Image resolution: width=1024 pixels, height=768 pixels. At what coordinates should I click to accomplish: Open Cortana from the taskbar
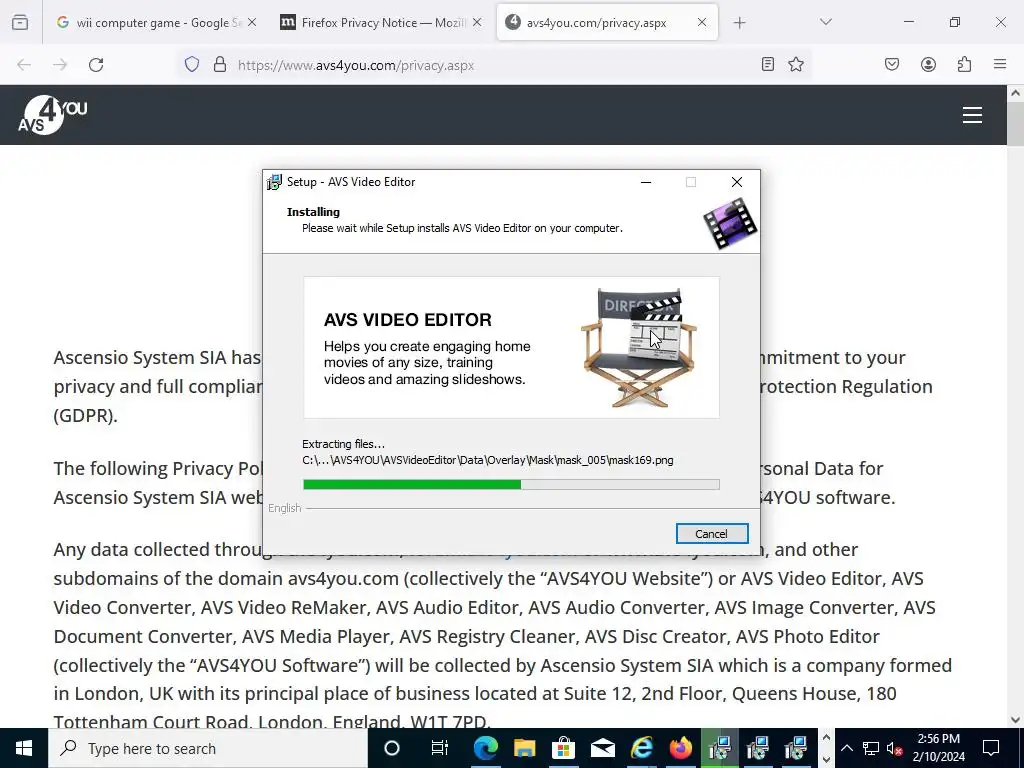point(392,748)
